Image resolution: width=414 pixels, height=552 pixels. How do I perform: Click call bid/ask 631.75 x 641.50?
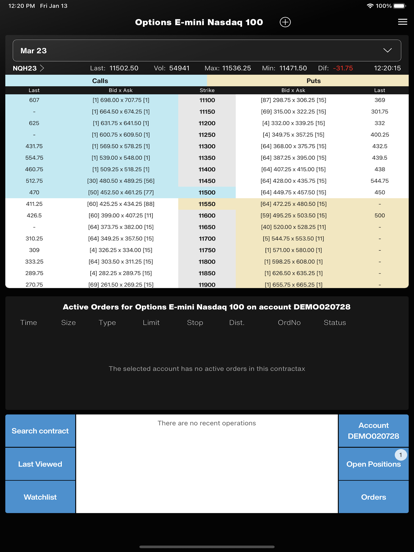pos(121,123)
